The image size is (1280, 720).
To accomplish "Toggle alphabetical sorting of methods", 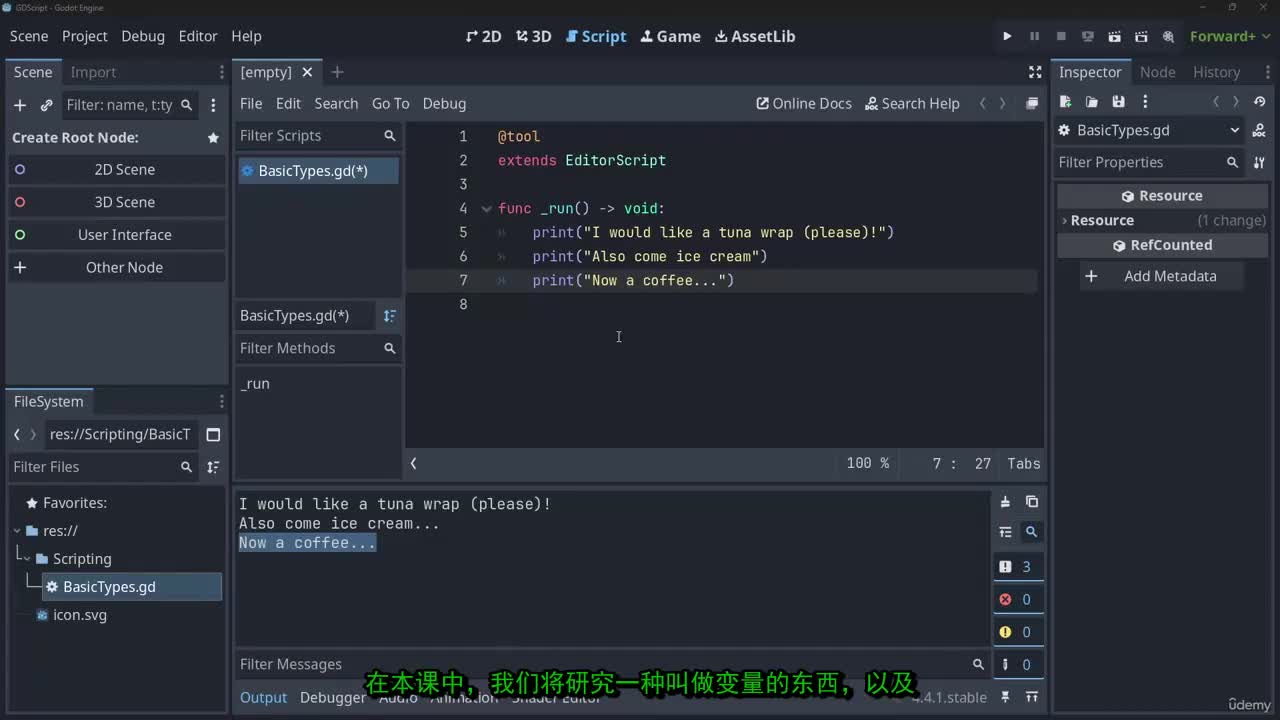I will click(x=390, y=315).
